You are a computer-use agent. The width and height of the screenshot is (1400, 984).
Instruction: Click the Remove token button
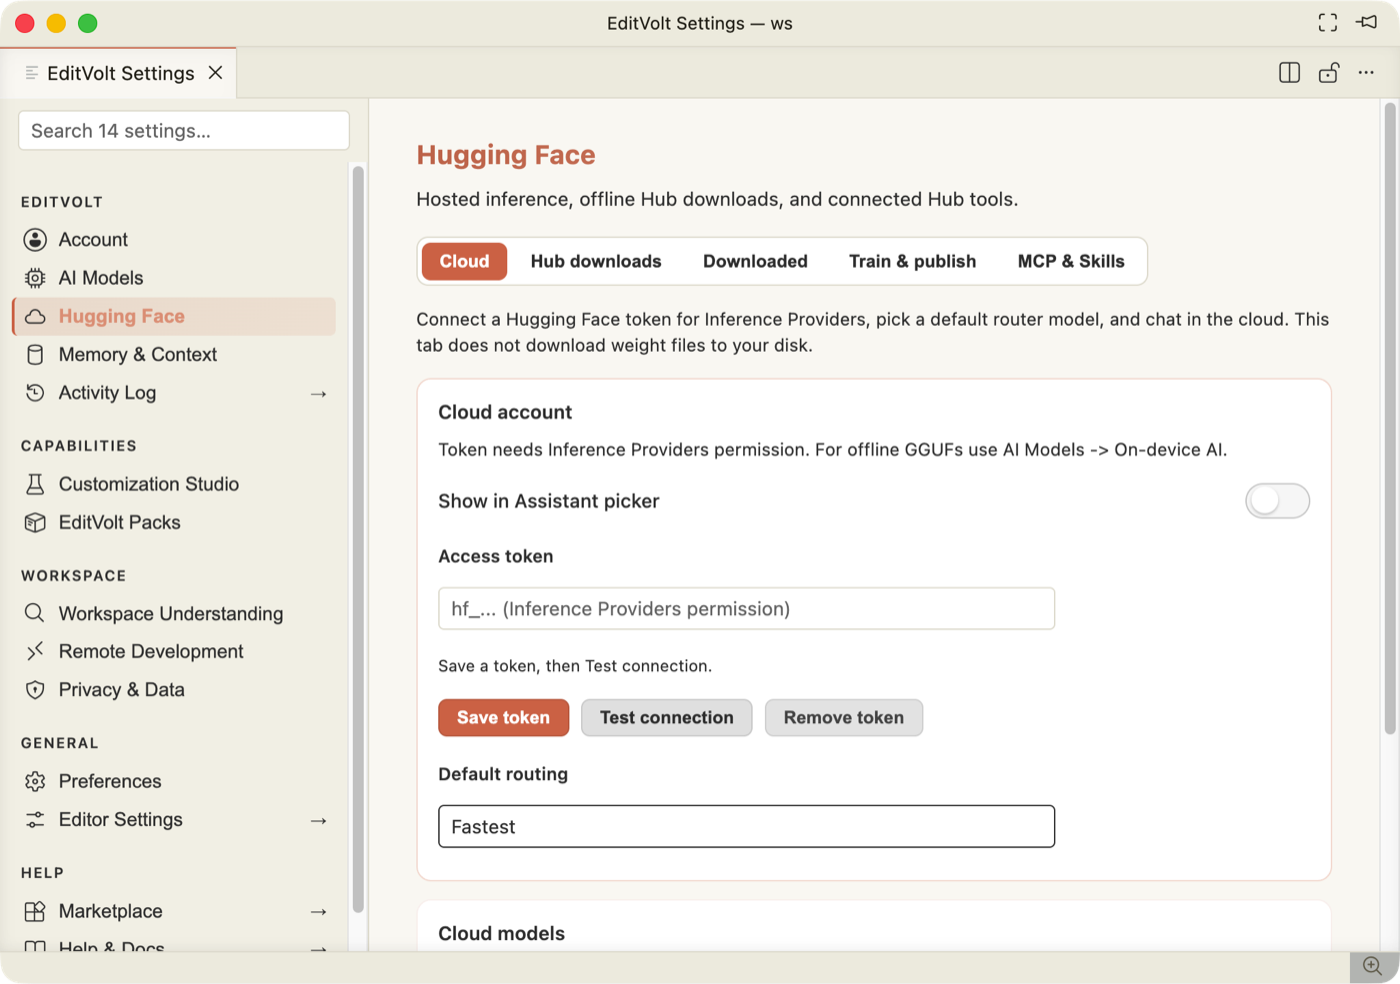pos(844,718)
